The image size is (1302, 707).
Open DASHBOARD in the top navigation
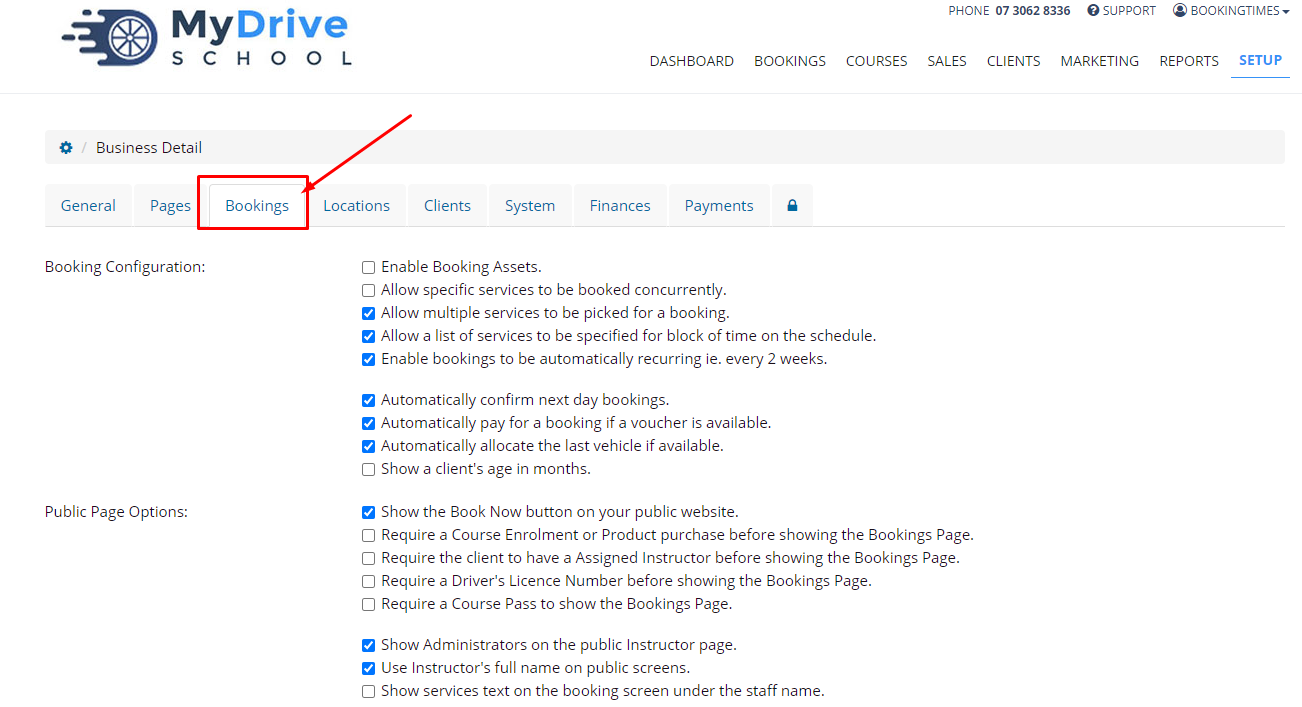(692, 61)
